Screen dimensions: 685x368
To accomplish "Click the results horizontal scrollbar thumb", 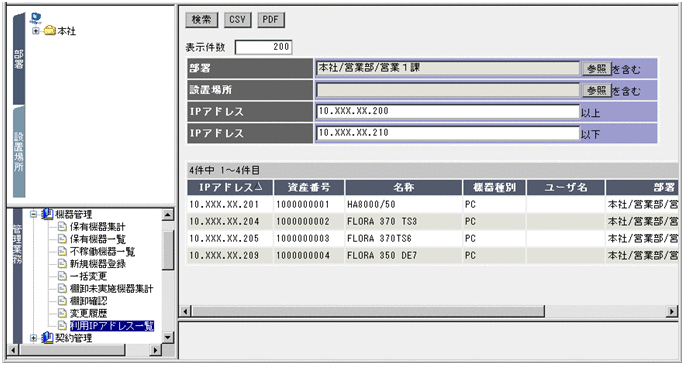I will coord(368,312).
